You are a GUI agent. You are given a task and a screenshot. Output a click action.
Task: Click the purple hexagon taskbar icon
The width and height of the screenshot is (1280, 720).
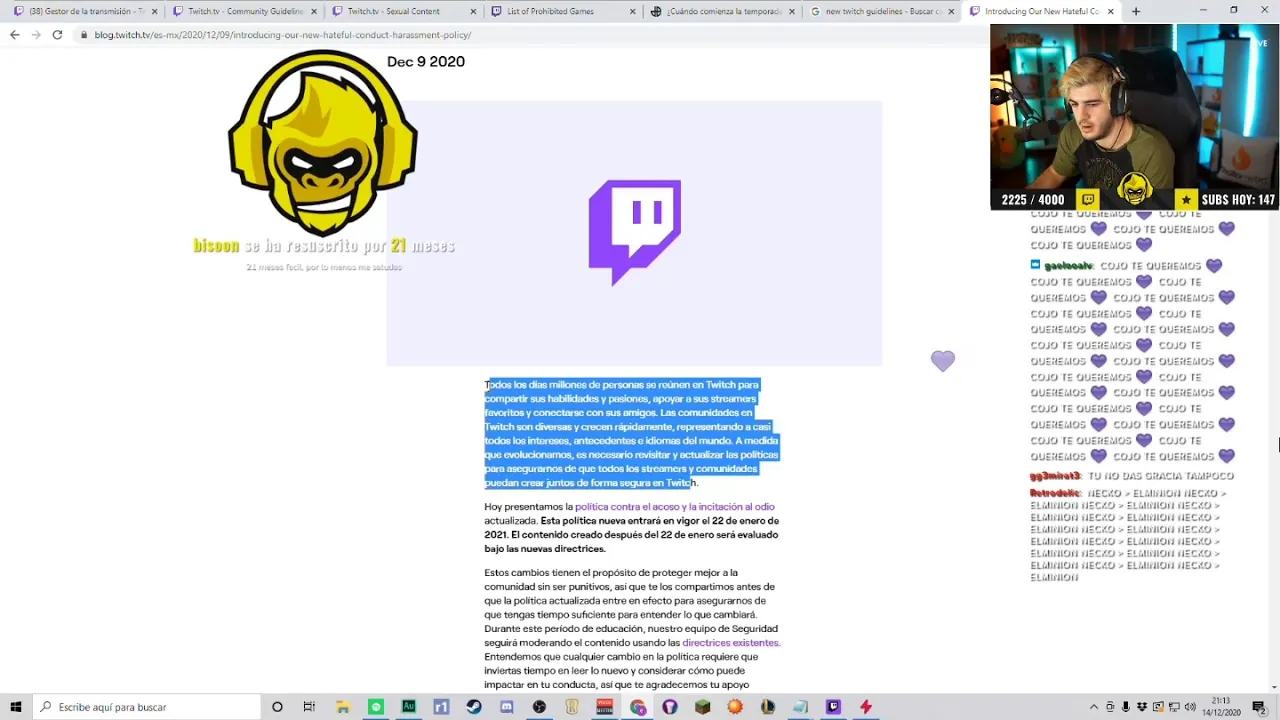670,707
